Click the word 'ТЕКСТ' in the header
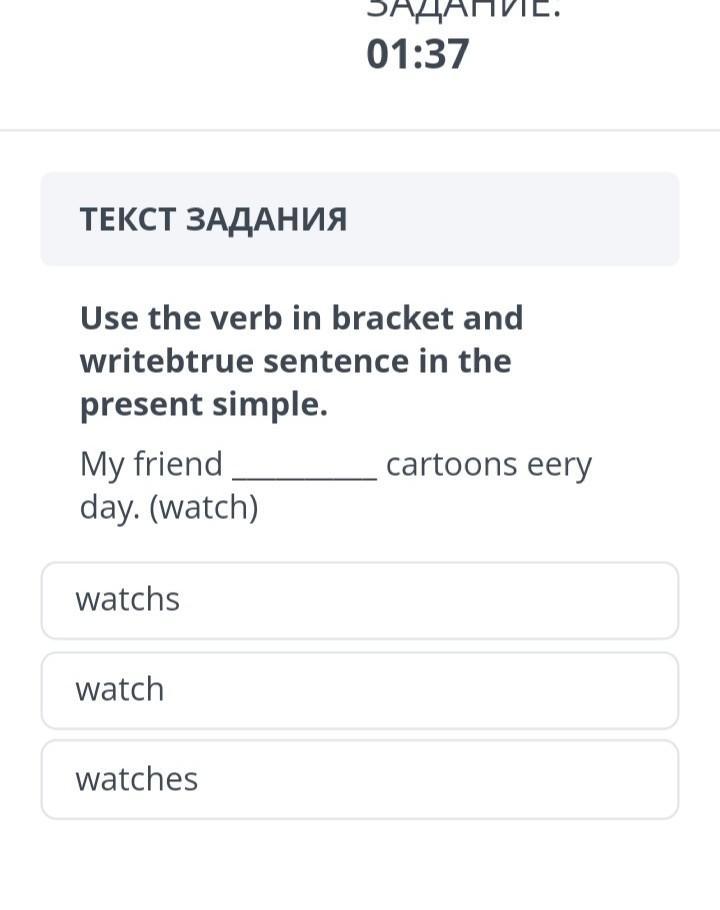The width and height of the screenshot is (720, 910). (x=127, y=219)
